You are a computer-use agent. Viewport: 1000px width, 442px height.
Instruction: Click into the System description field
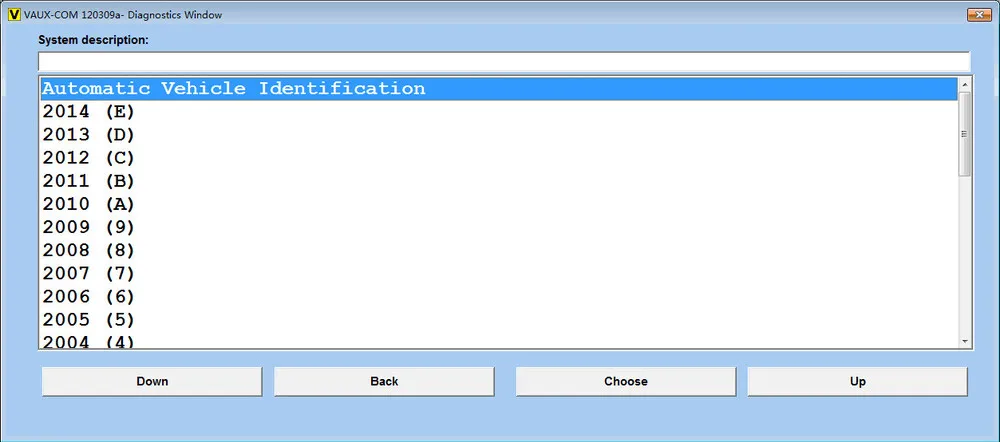tap(504, 61)
